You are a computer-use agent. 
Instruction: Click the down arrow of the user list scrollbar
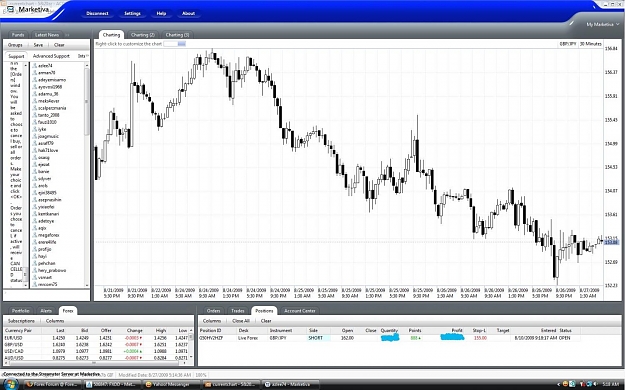tap(86, 285)
